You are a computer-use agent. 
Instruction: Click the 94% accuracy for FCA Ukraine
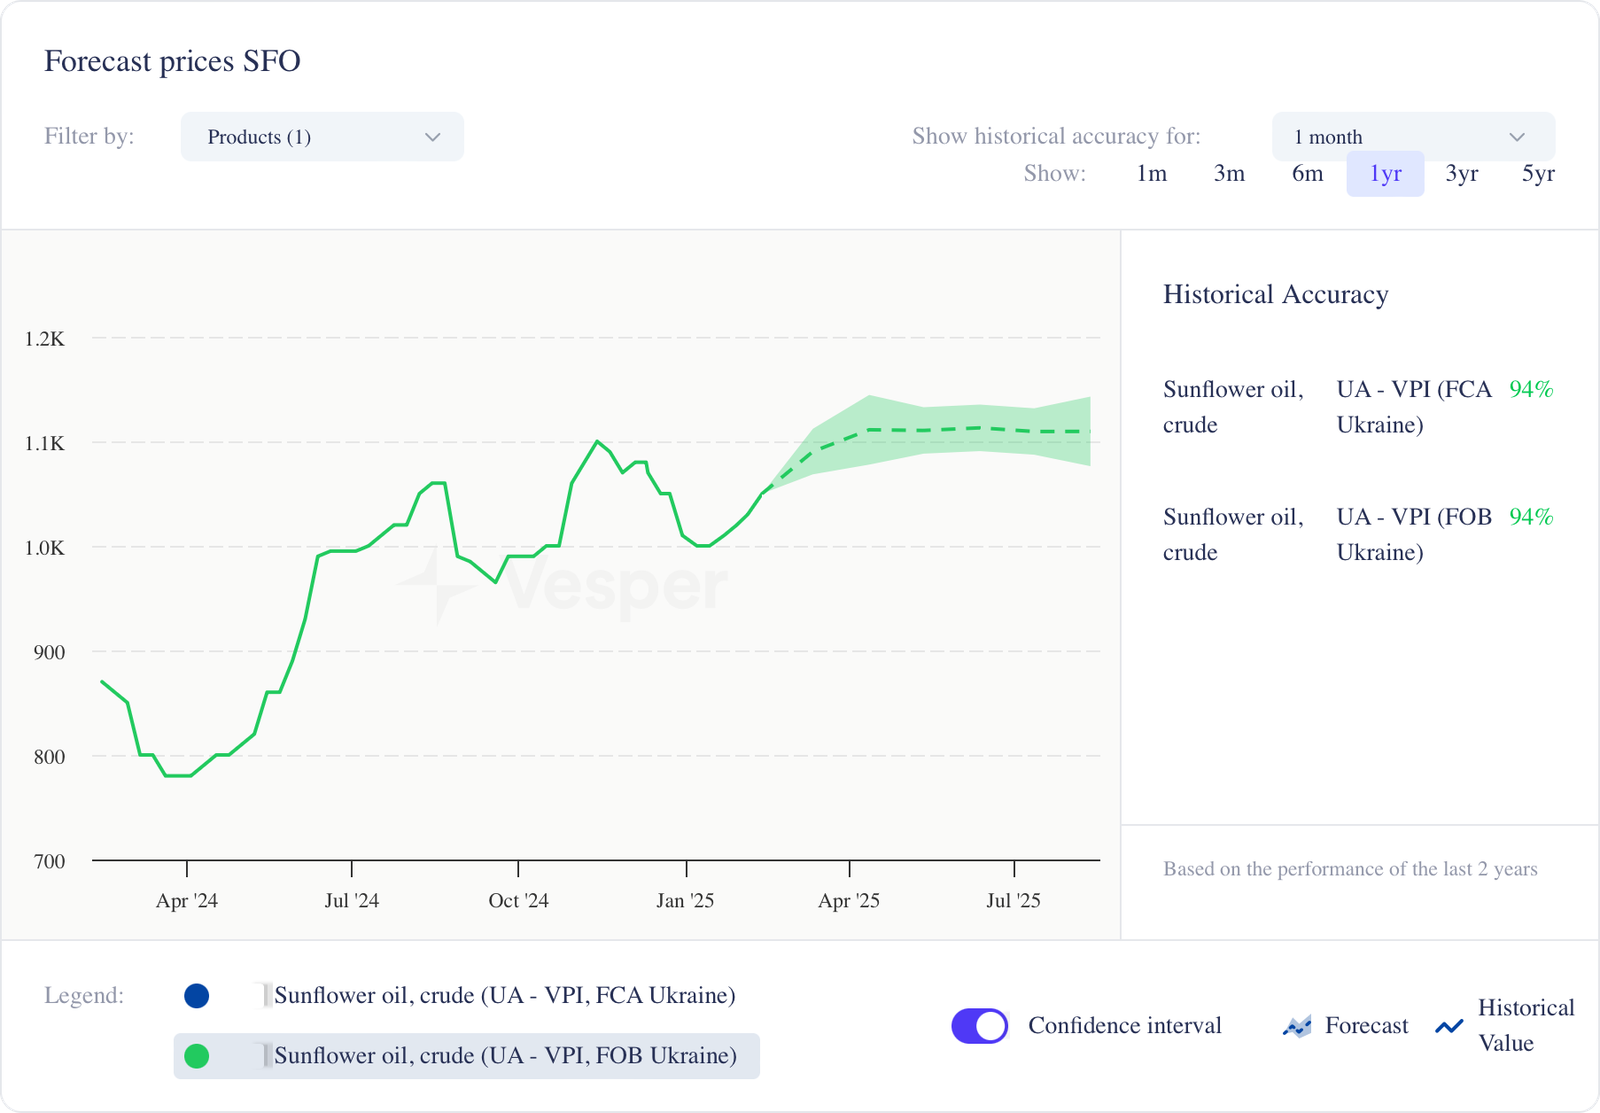point(1531,389)
